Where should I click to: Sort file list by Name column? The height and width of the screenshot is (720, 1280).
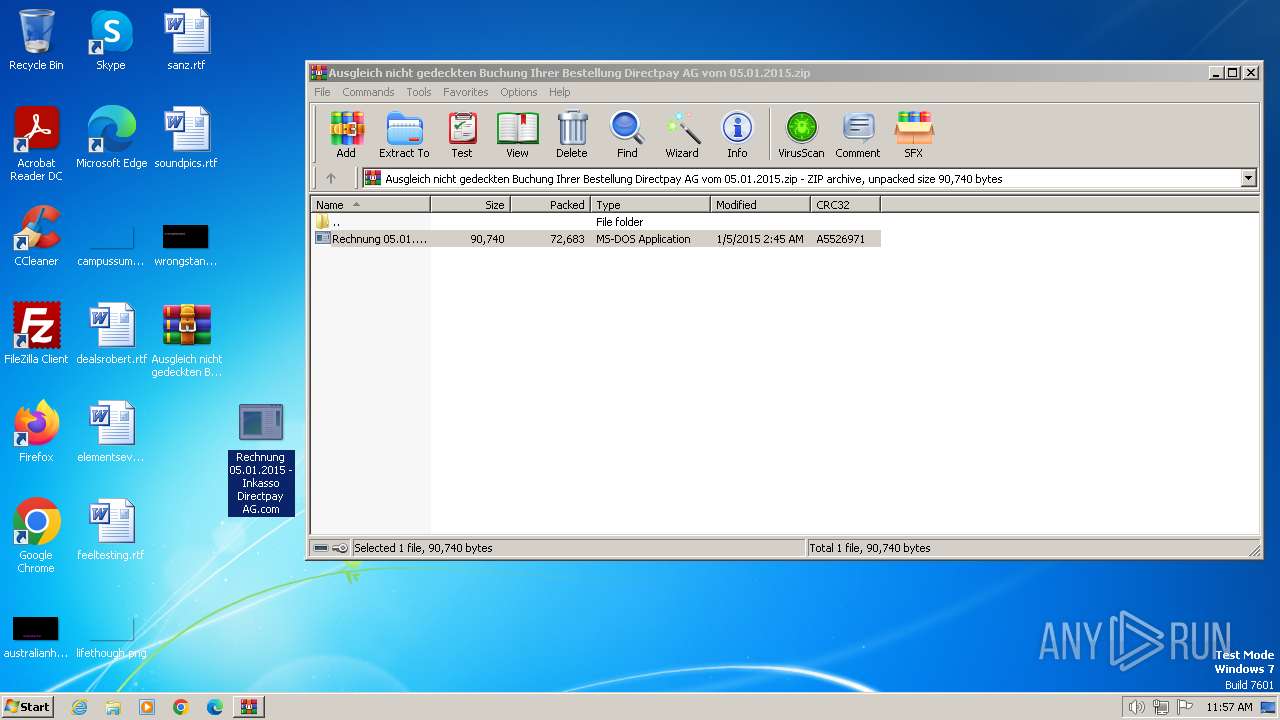(x=370, y=205)
